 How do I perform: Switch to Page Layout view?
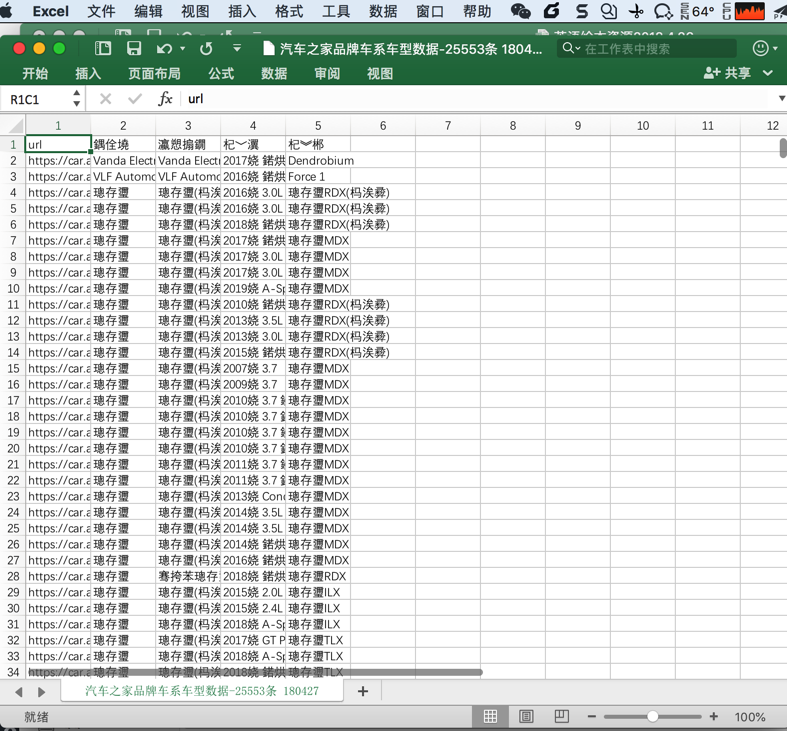(x=526, y=716)
